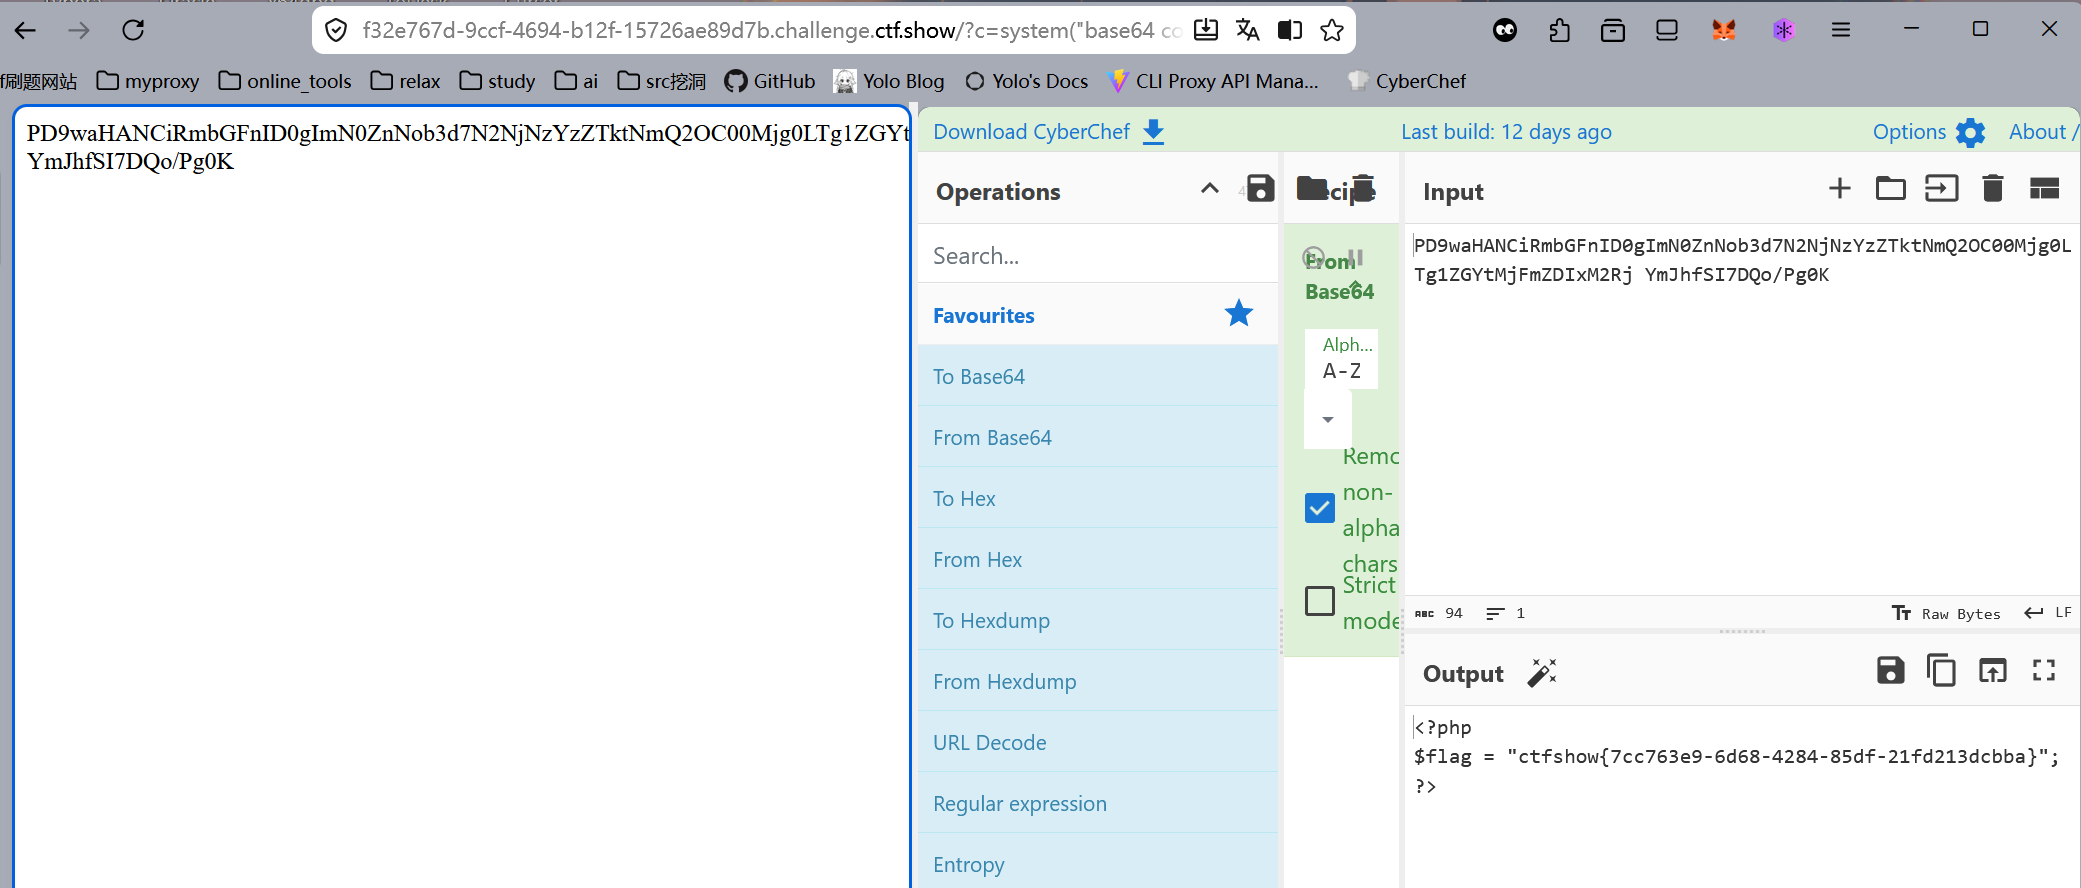Open the Options link
Viewport: 2081px width, 888px height.
(1909, 132)
